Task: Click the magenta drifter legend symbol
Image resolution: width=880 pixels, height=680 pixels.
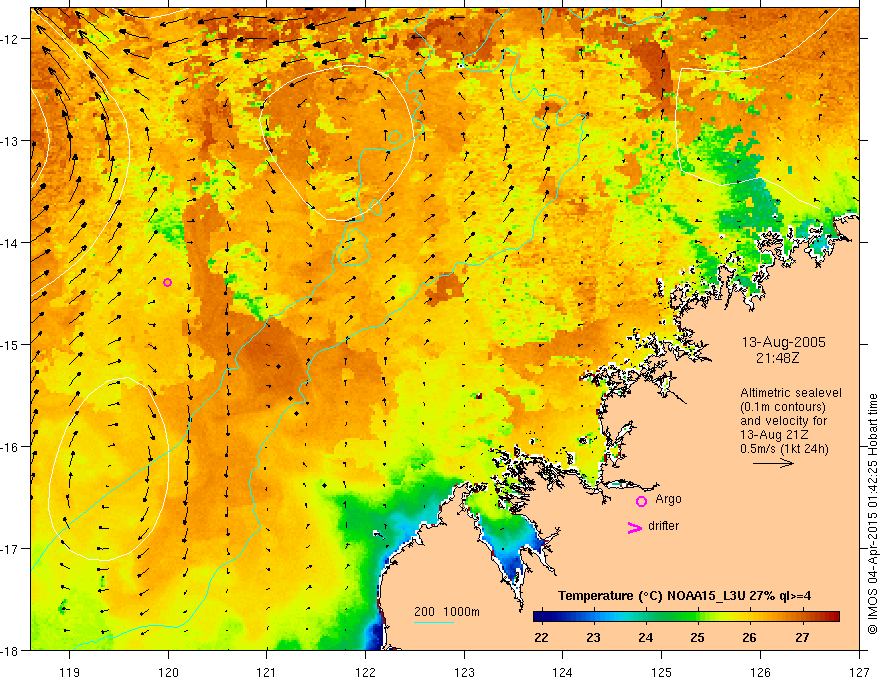Action: click(634, 527)
